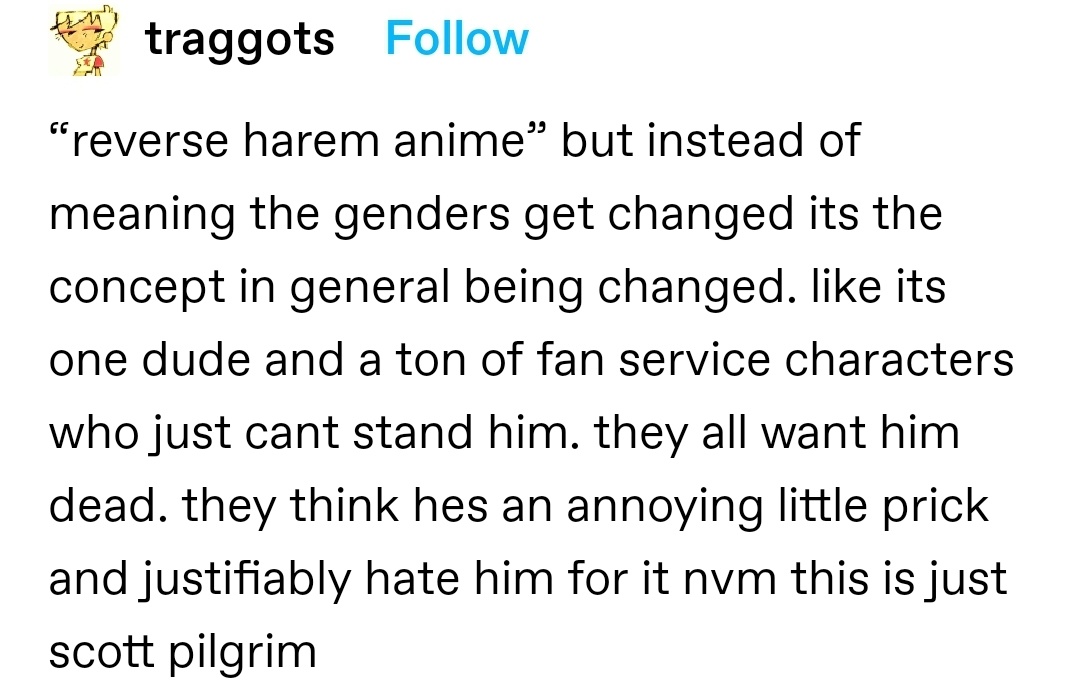1080x682 pixels.
Task: Open the traggots avatar image
Action: pos(84,39)
